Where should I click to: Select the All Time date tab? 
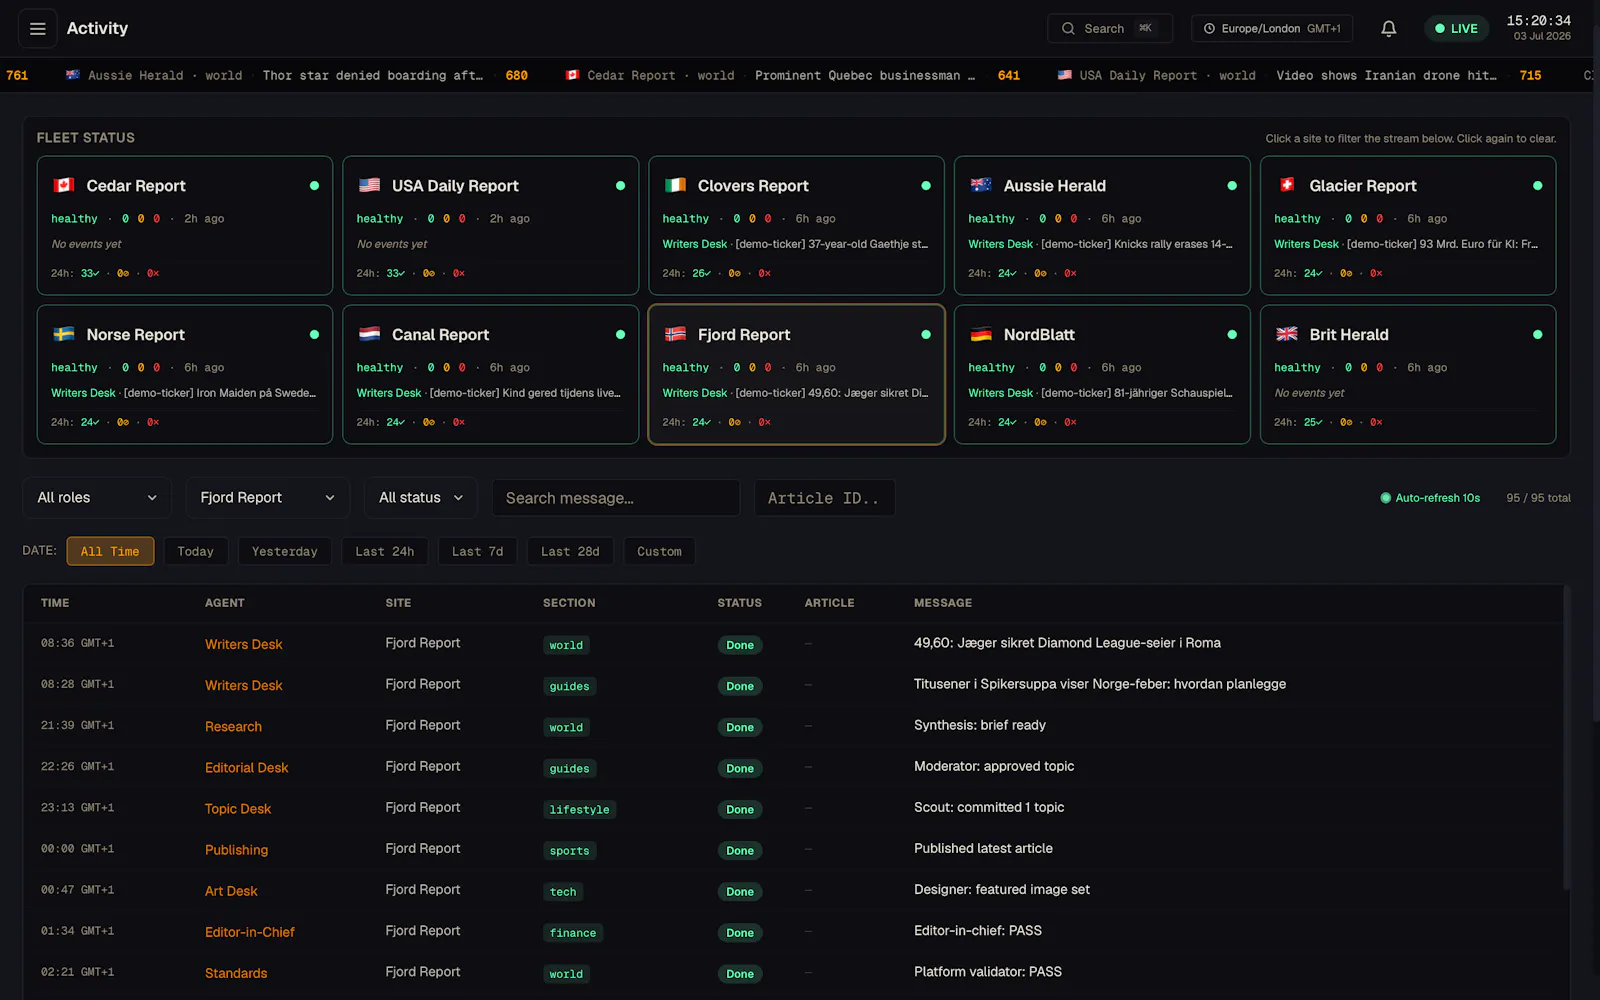point(110,551)
